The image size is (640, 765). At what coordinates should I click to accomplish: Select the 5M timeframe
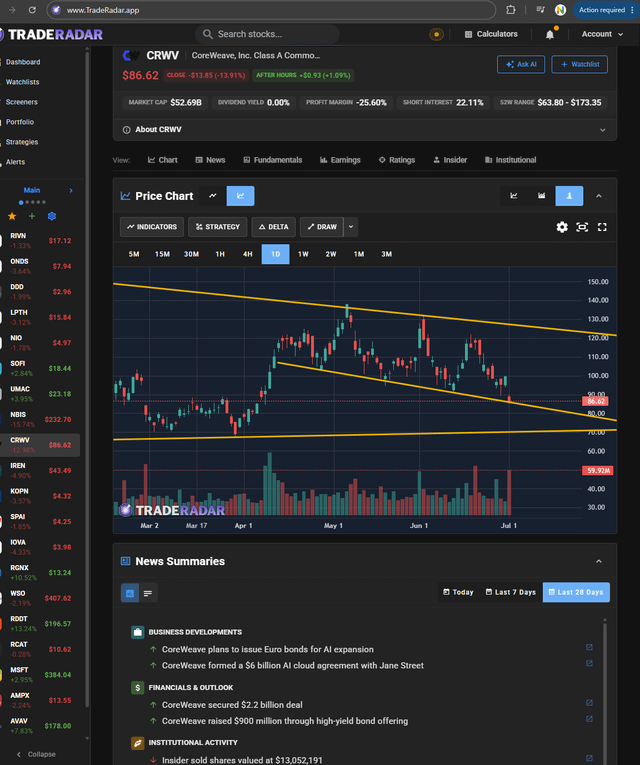pyautogui.click(x=134, y=254)
